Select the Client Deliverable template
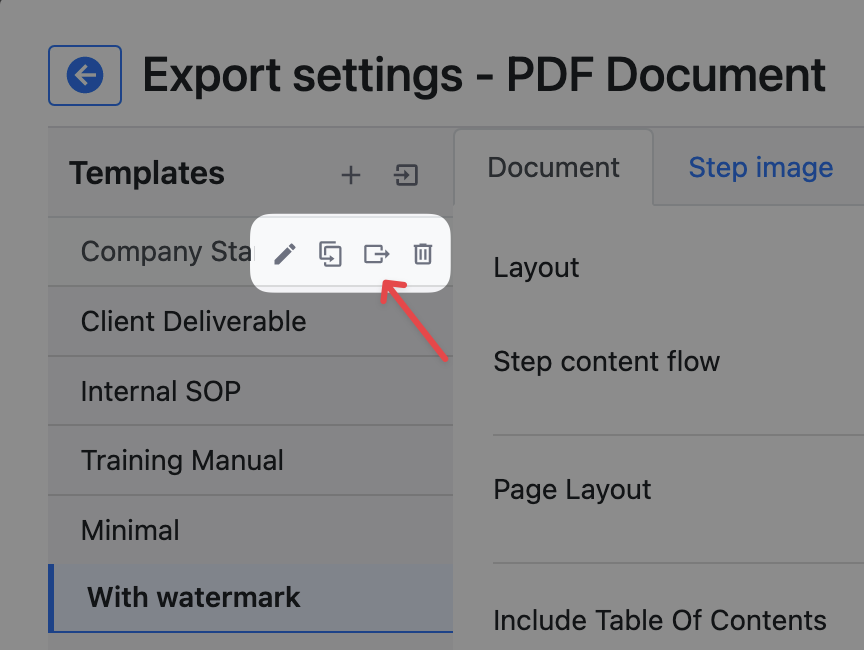Screen dimensions: 864x650 pos(193,322)
